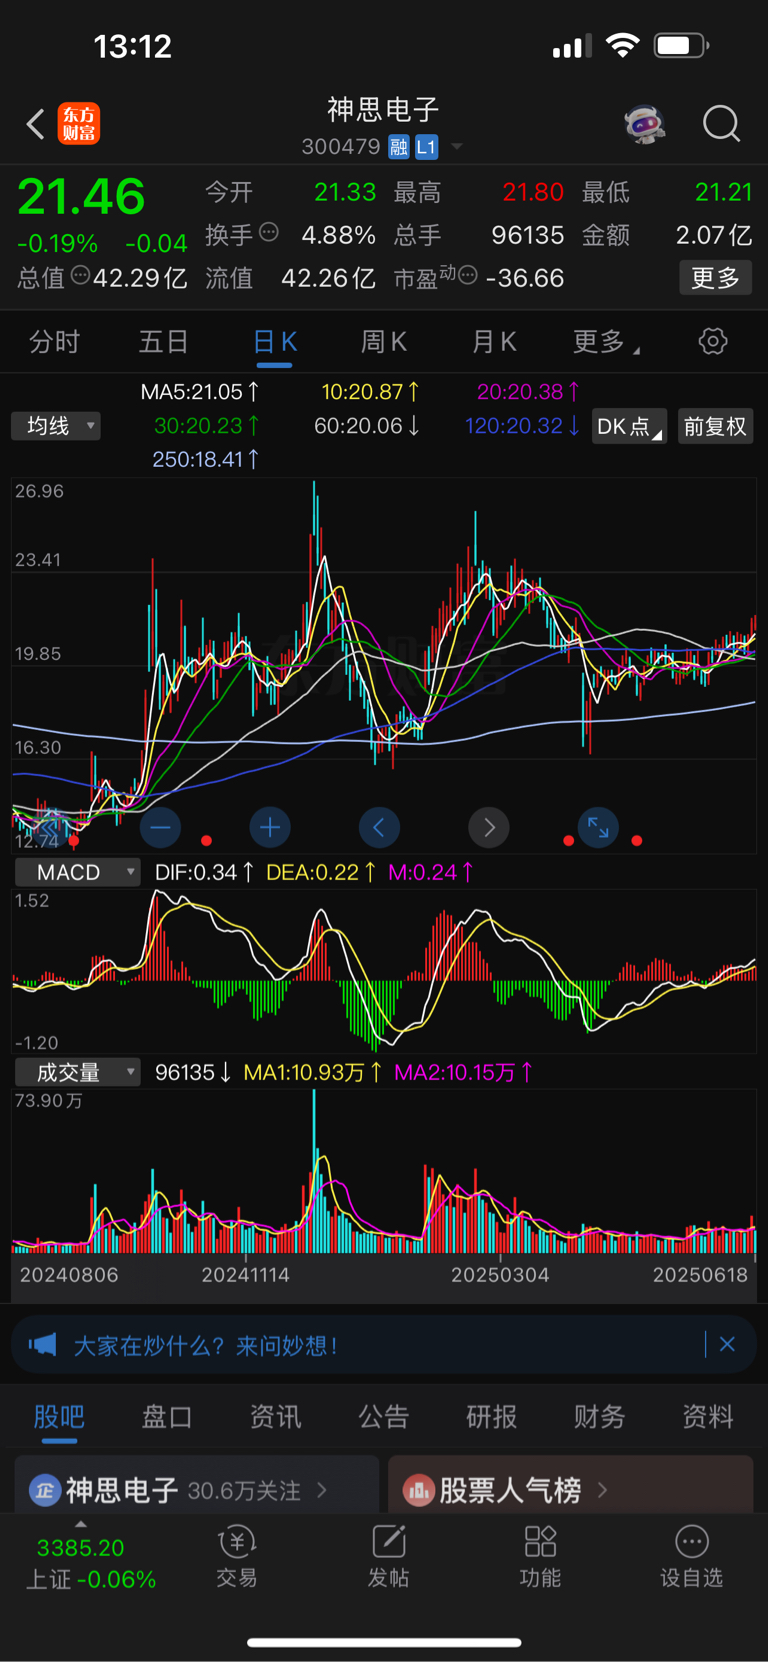Tap the back arrow icon

[x=36, y=124]
